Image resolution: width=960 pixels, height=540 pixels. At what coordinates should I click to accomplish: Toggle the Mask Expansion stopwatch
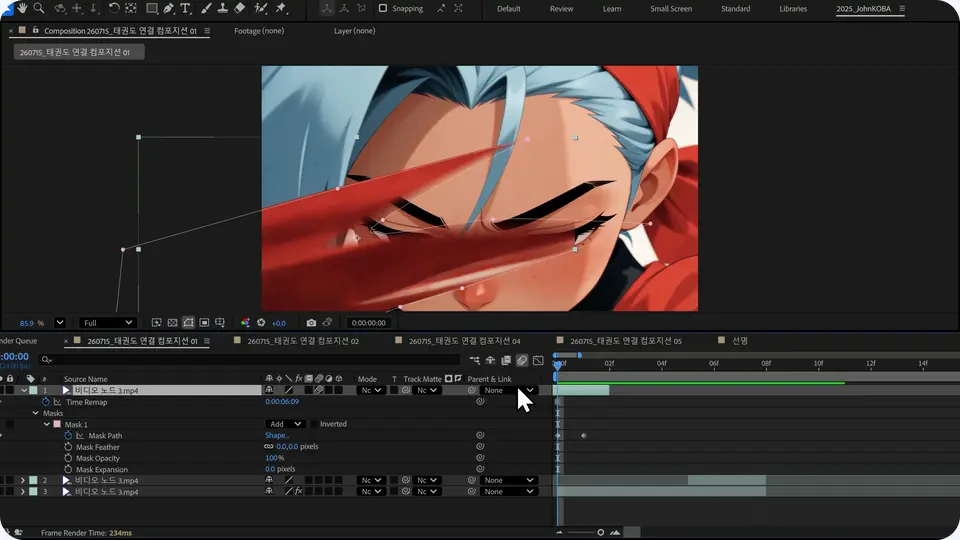pos(68,469)
